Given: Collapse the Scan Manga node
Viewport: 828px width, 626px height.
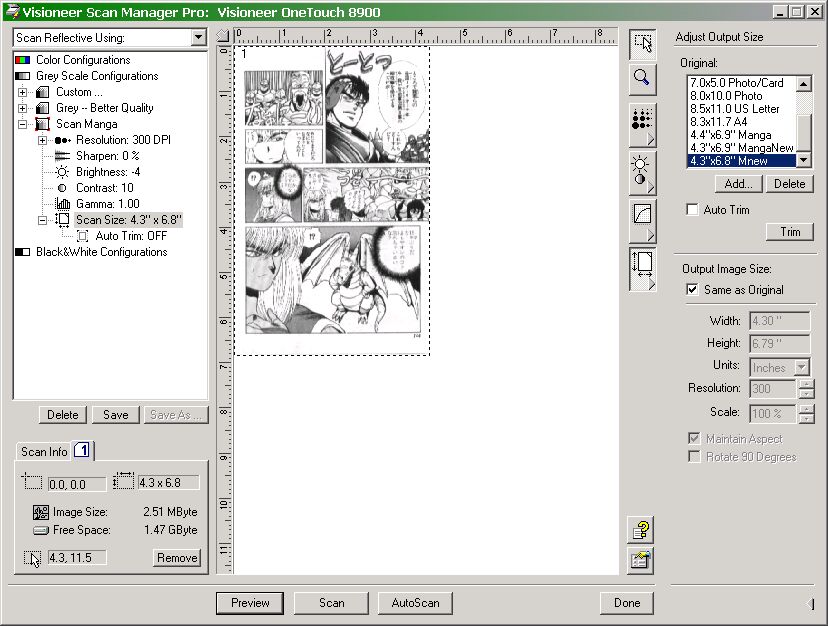Looking at the screenshot, I should [23, 125].
